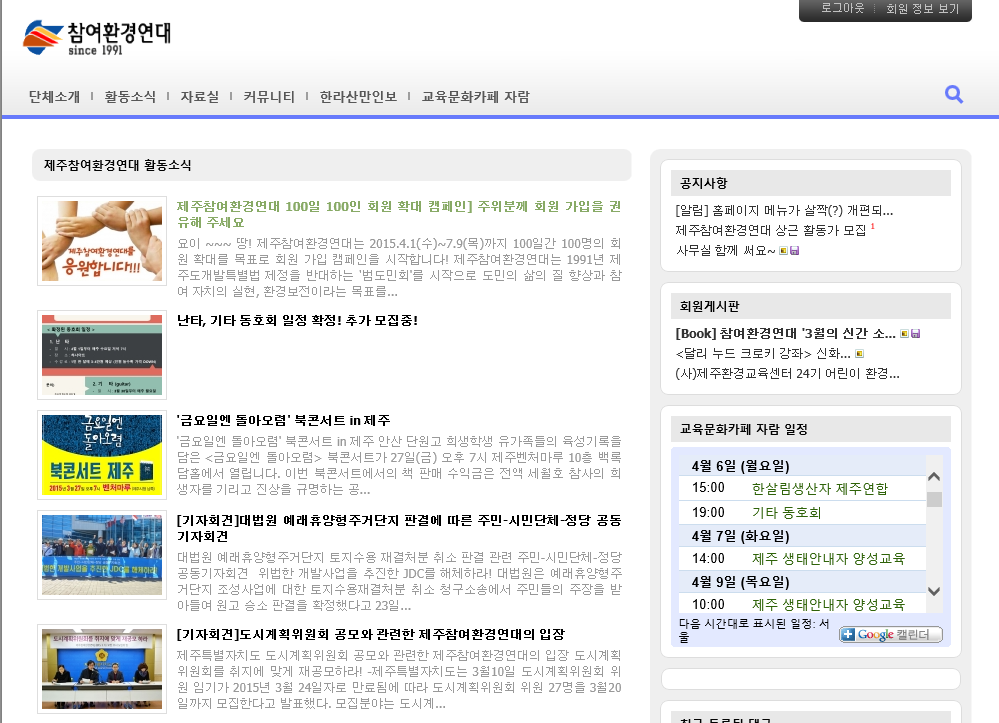Open notice 사무실 함께 써요~
Viewport: 999px width, 723px height.
[x=726, y=250]
